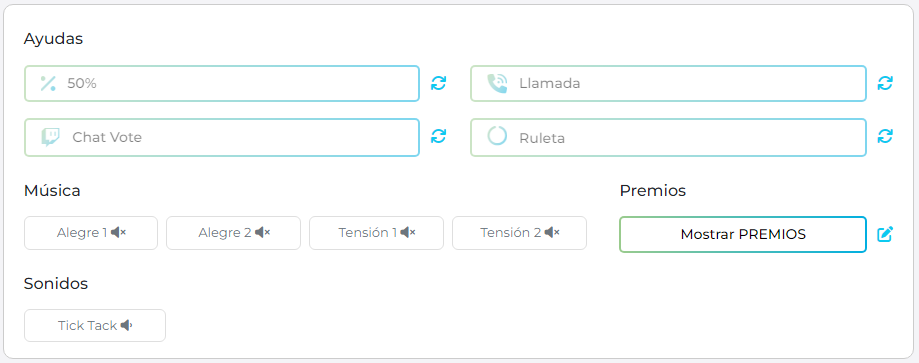Viewport: 919px width, 363px height.
Task: Toggle the muted speaker on Tensión 1
Action: [x=408, y=233]
